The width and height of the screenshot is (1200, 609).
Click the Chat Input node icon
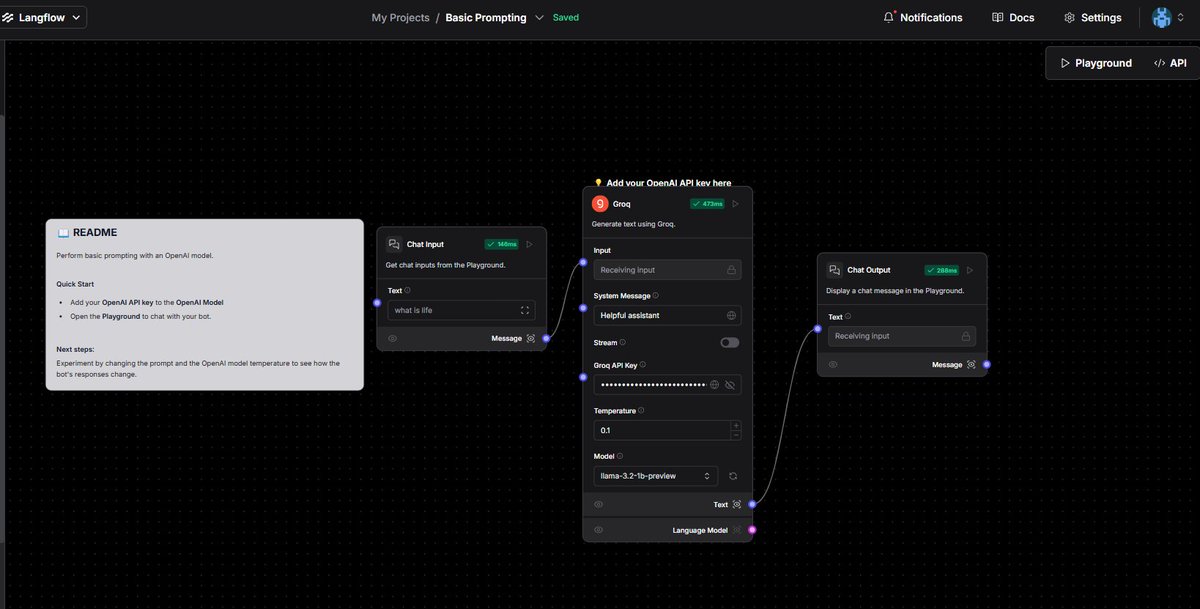394,244
